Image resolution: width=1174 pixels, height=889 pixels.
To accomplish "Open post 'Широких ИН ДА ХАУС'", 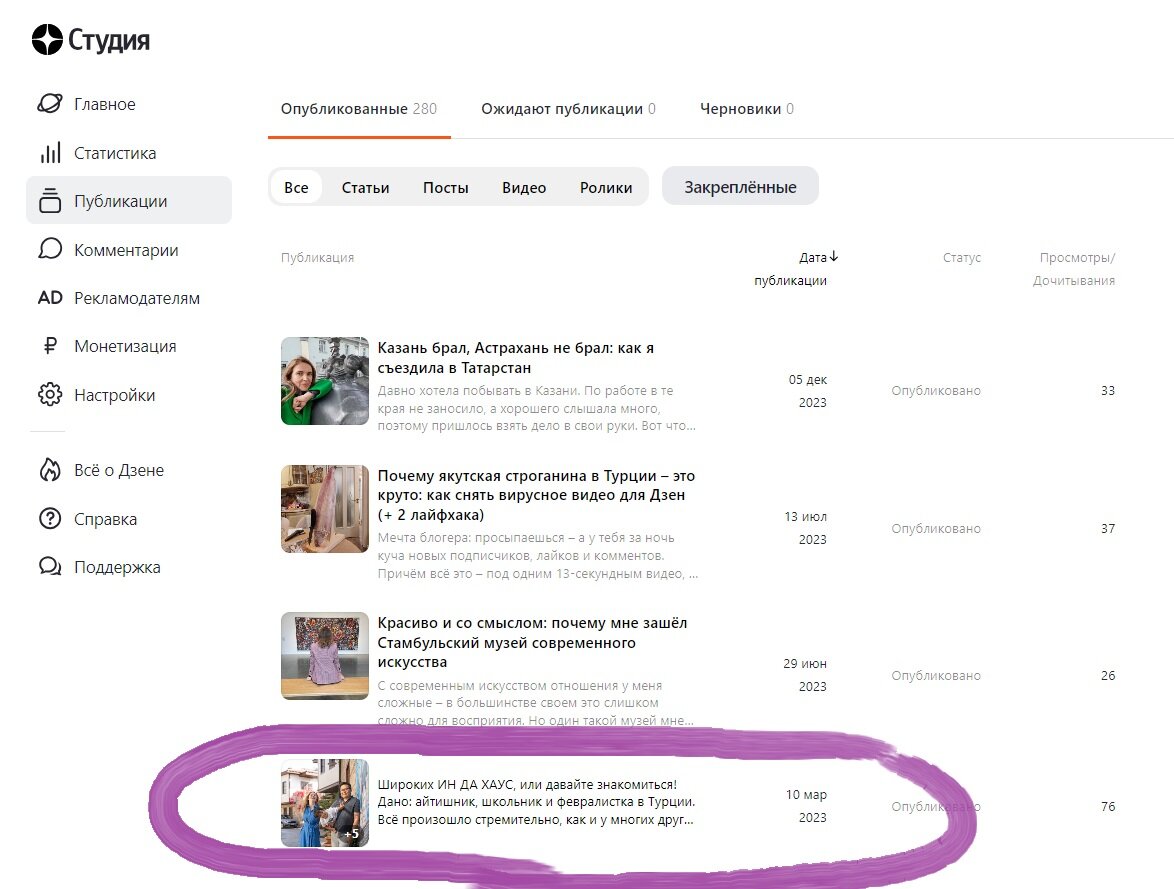I will [x=536, y=802].
